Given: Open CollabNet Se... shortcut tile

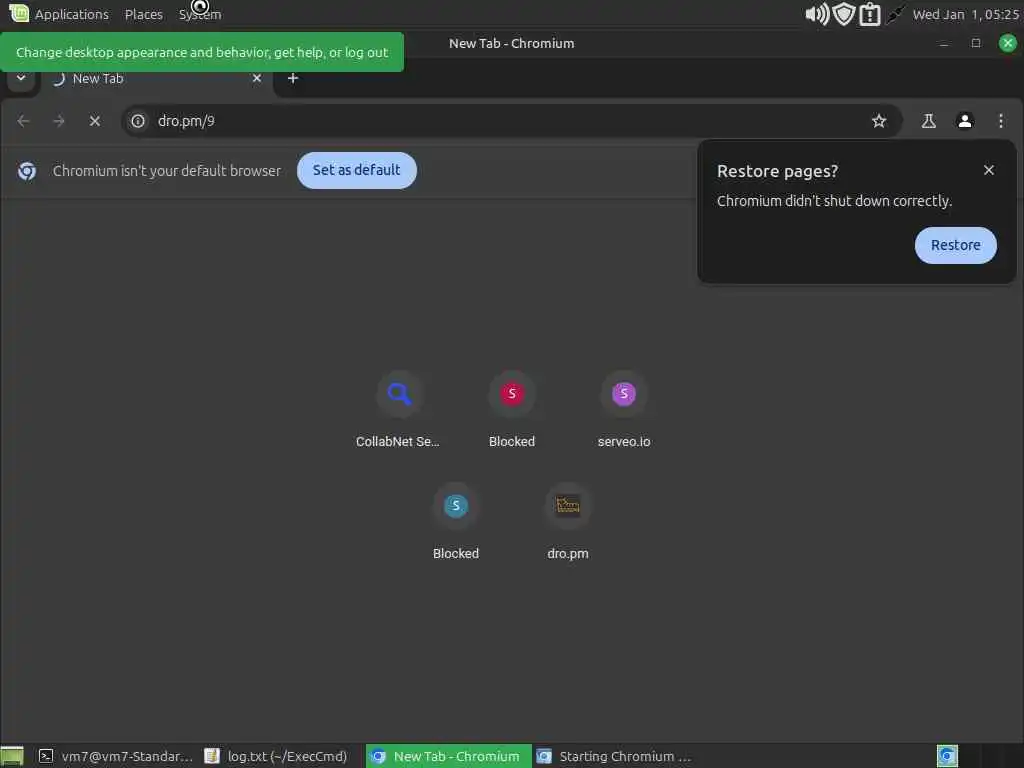Looking at the screenshot, I should tap(398, 409).
